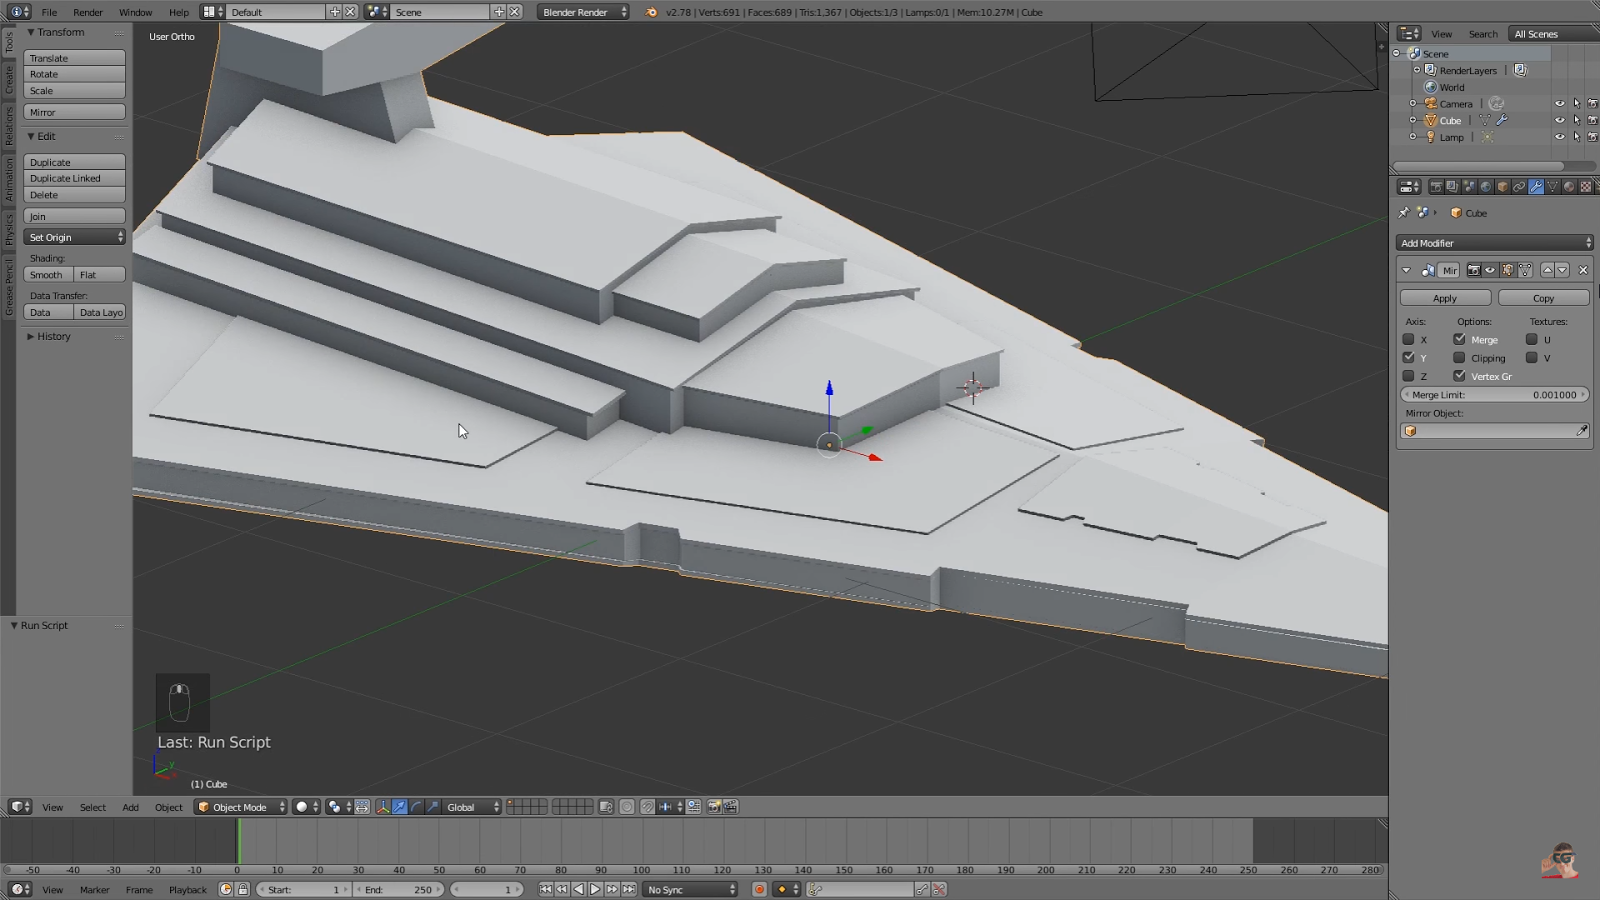Image resolution: width=1600 pixels, height=900 pixels.
Task: Open the texture checker properties tab
Action: (x=1586, y=187)
